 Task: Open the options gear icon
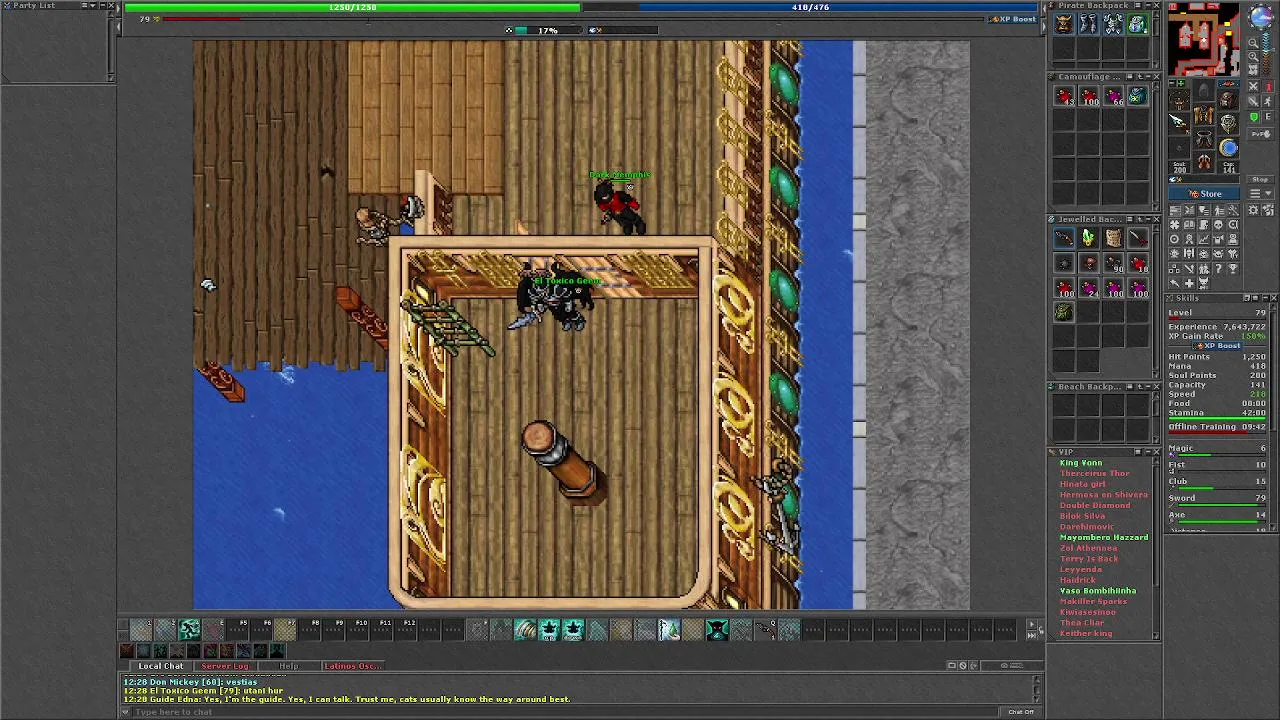point(1254,210)
